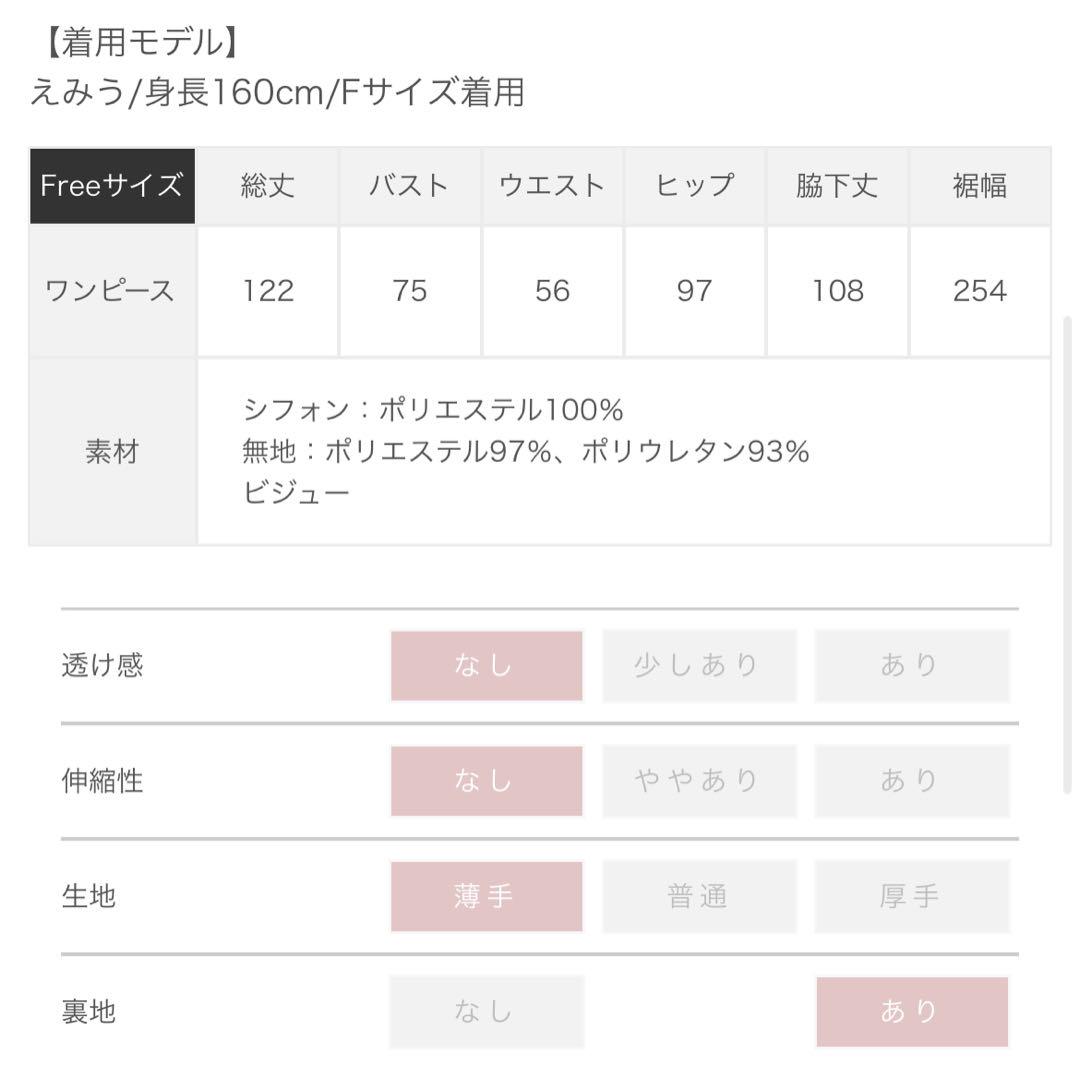Screen dimensions: 1080x1068
Task: Click the 裾幅 value 254
Action: (979, 291)
